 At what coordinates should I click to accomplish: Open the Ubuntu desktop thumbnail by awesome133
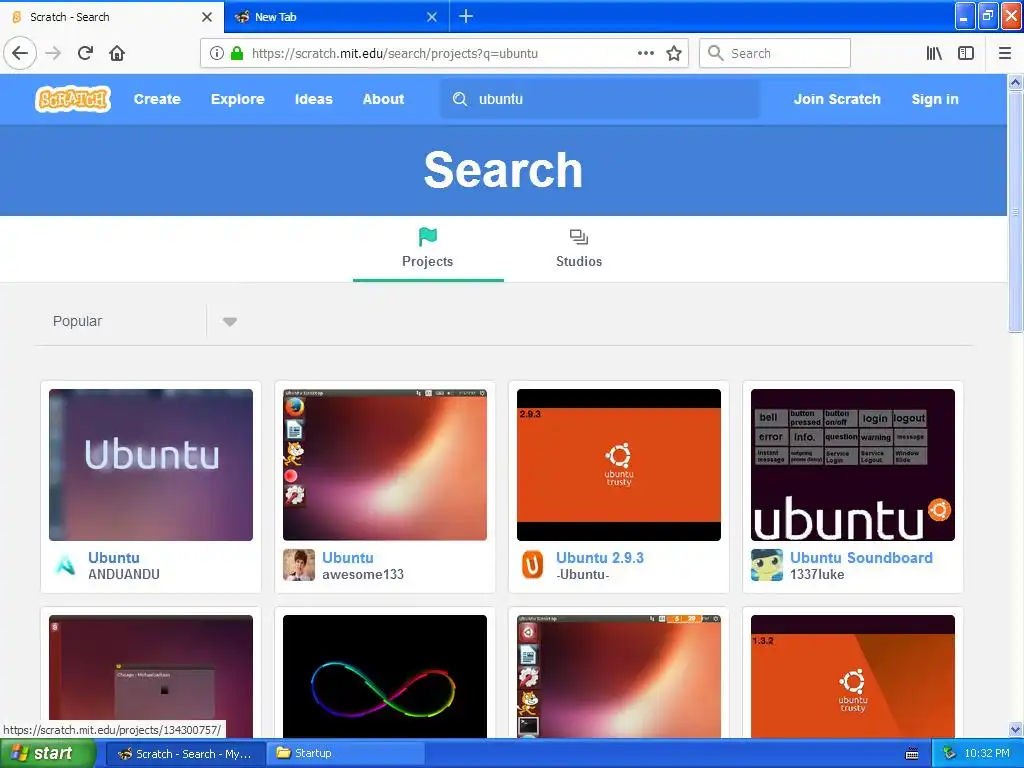pyautogui.click(x=385, y=465)
